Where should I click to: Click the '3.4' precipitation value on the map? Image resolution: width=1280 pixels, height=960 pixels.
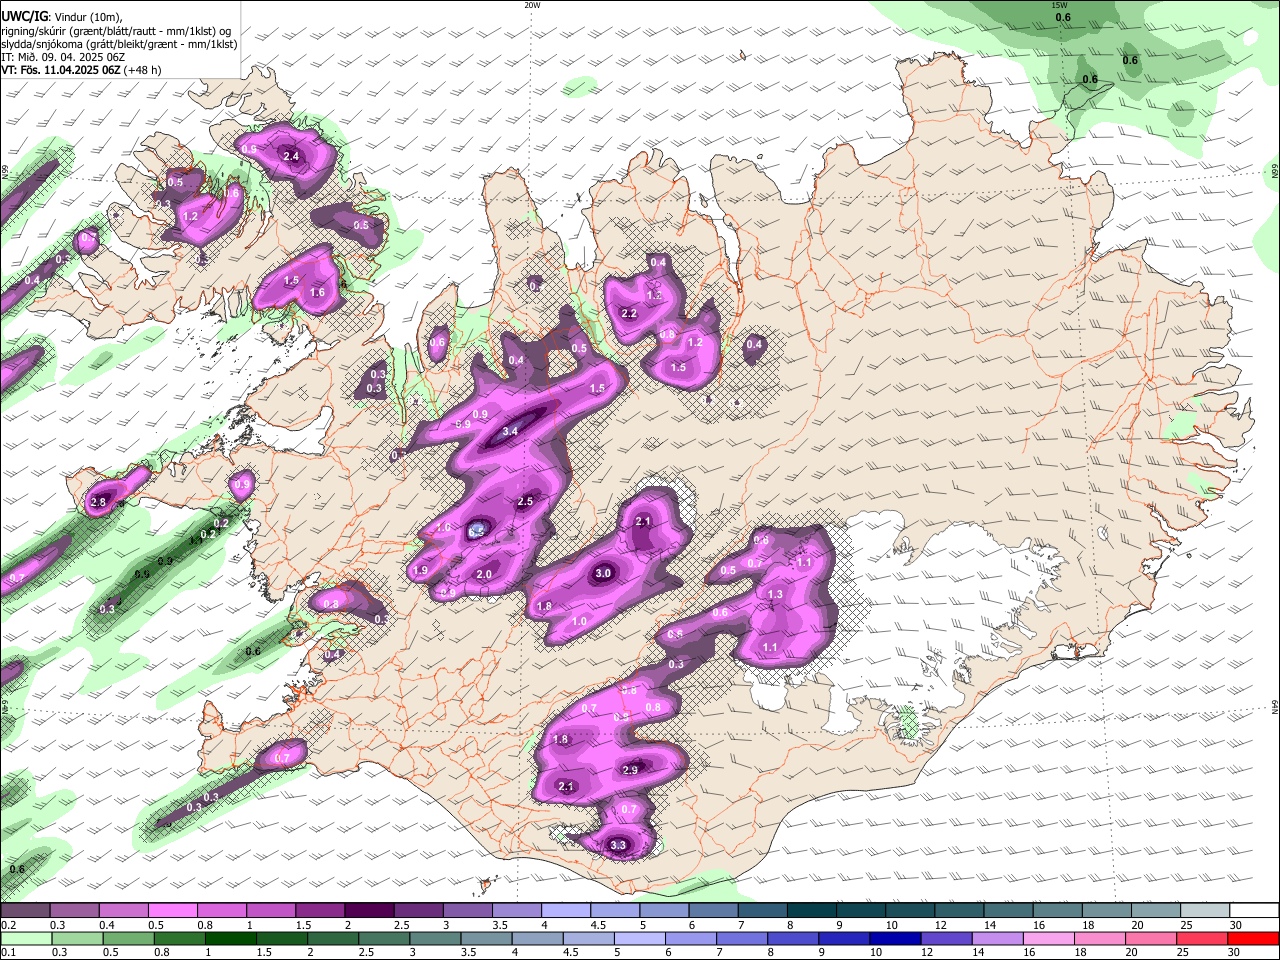(510, 432)
